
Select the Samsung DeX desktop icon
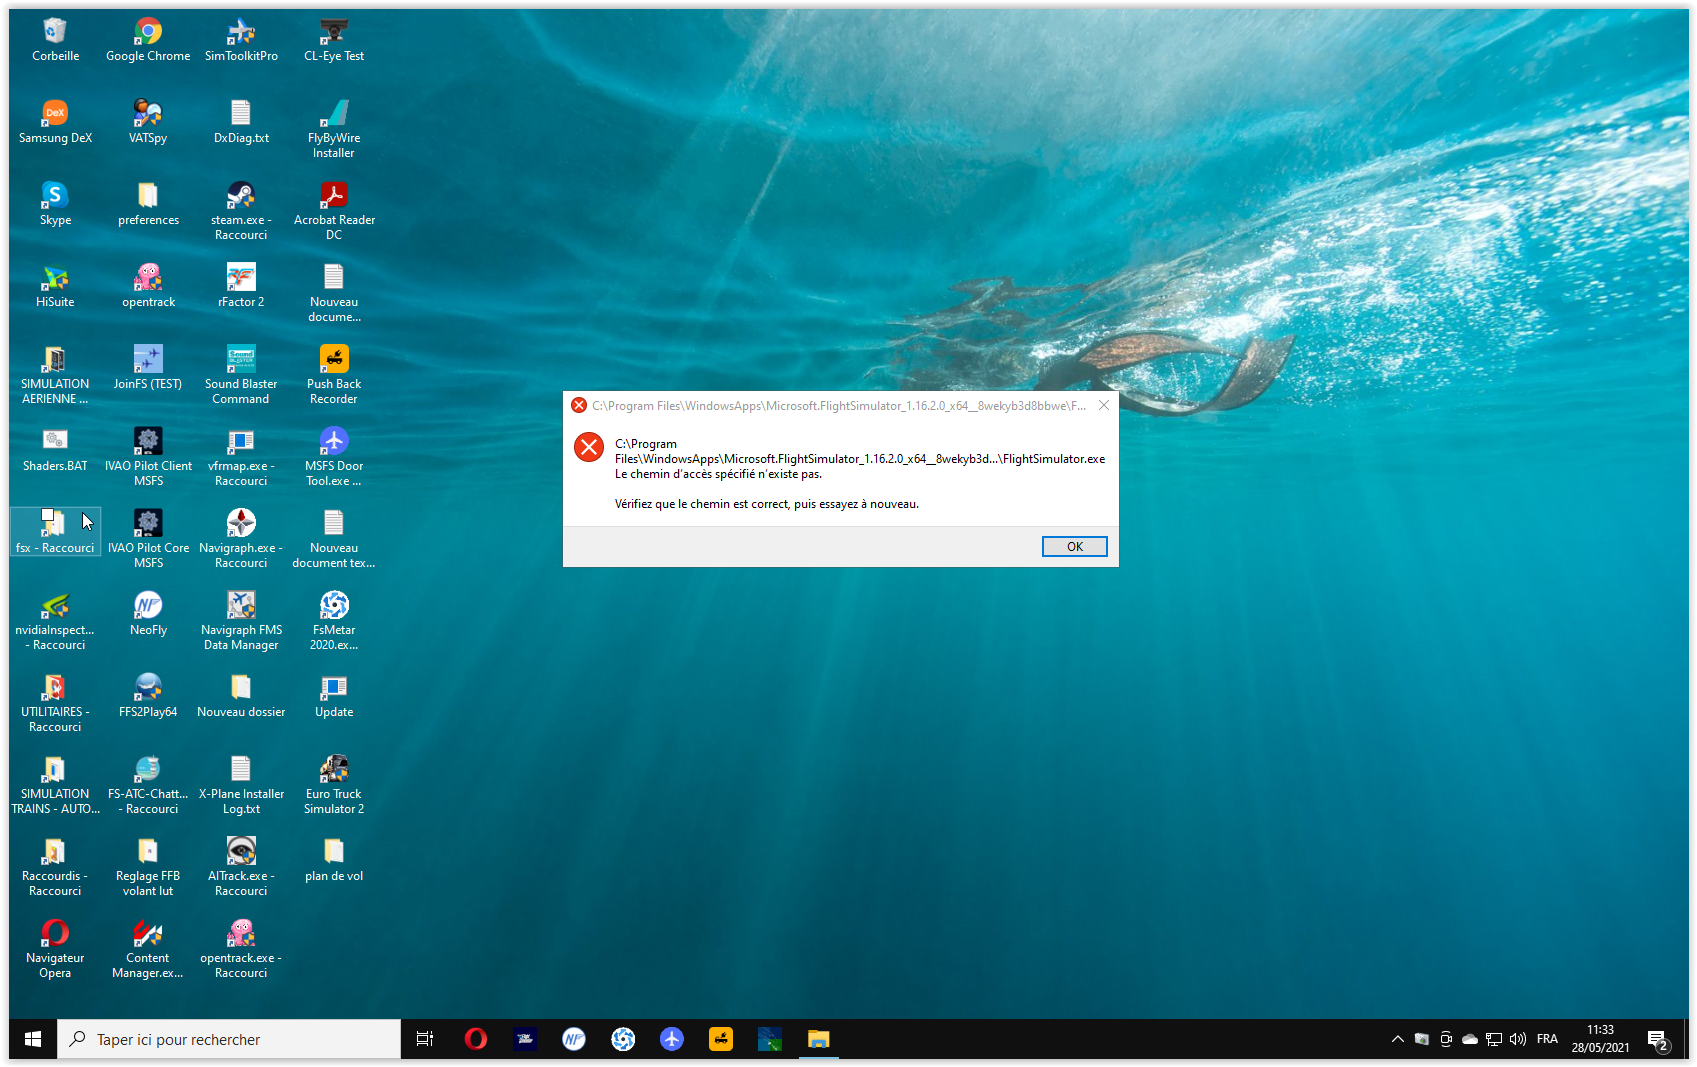tap(55, 122)
